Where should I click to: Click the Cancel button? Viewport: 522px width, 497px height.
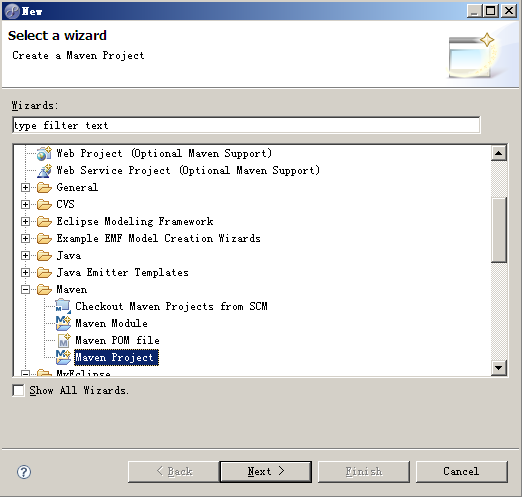[462, 471]
